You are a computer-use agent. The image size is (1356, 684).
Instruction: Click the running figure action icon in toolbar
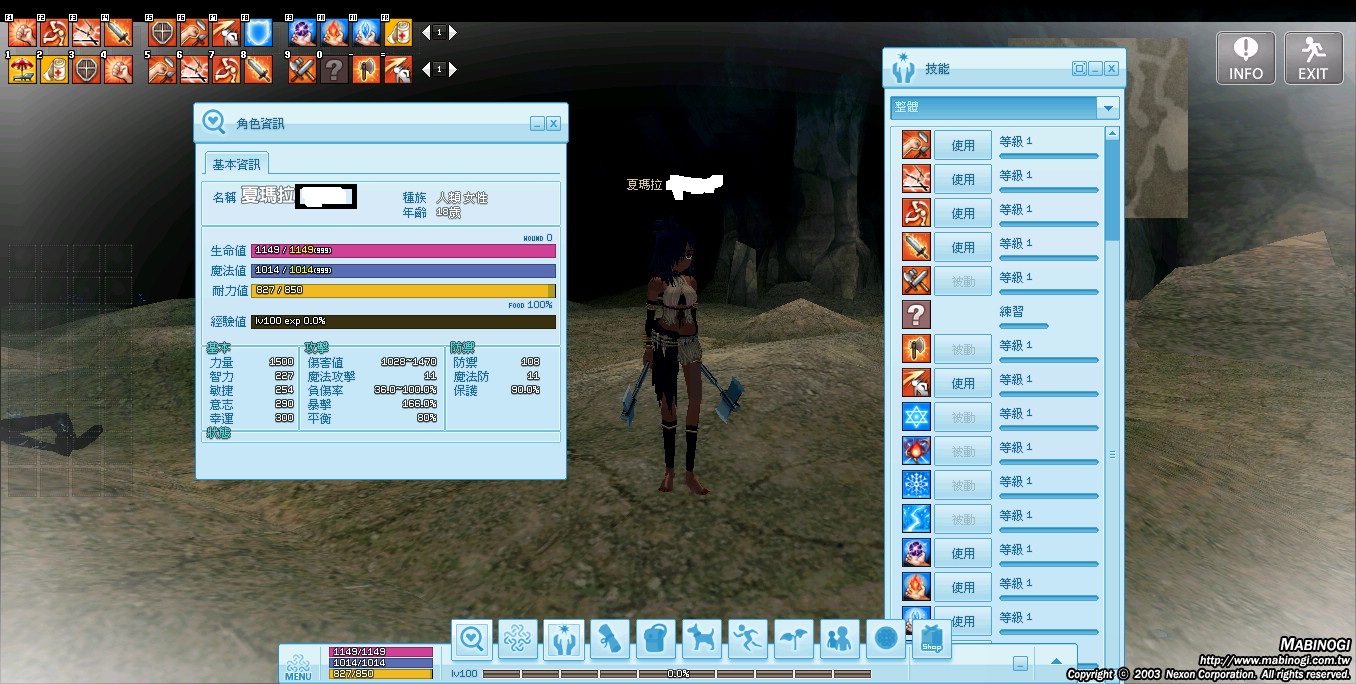(748, 639)
